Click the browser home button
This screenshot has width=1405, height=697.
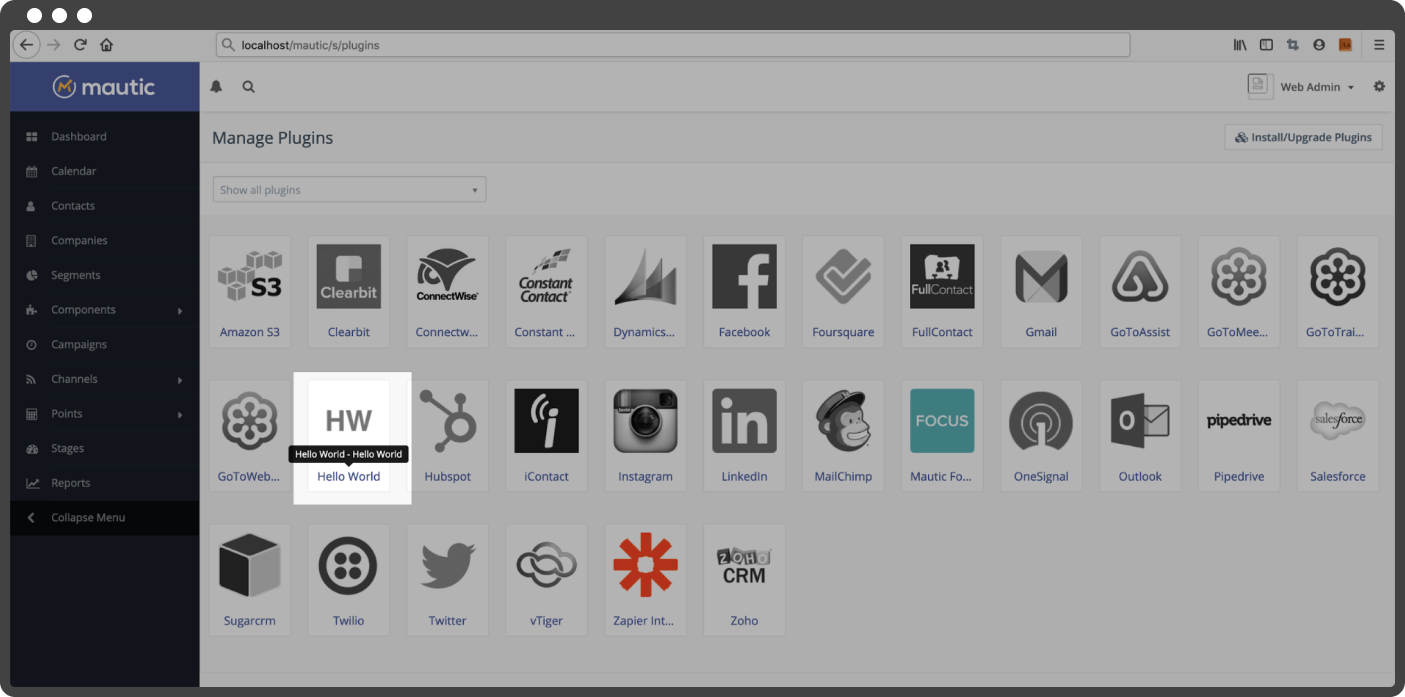(x=106, y=45)
